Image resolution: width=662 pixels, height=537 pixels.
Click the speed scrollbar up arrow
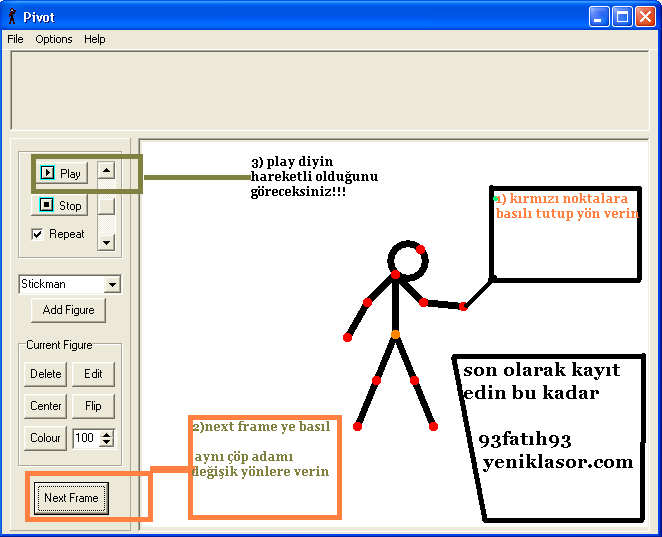click(x=106, y=170)
